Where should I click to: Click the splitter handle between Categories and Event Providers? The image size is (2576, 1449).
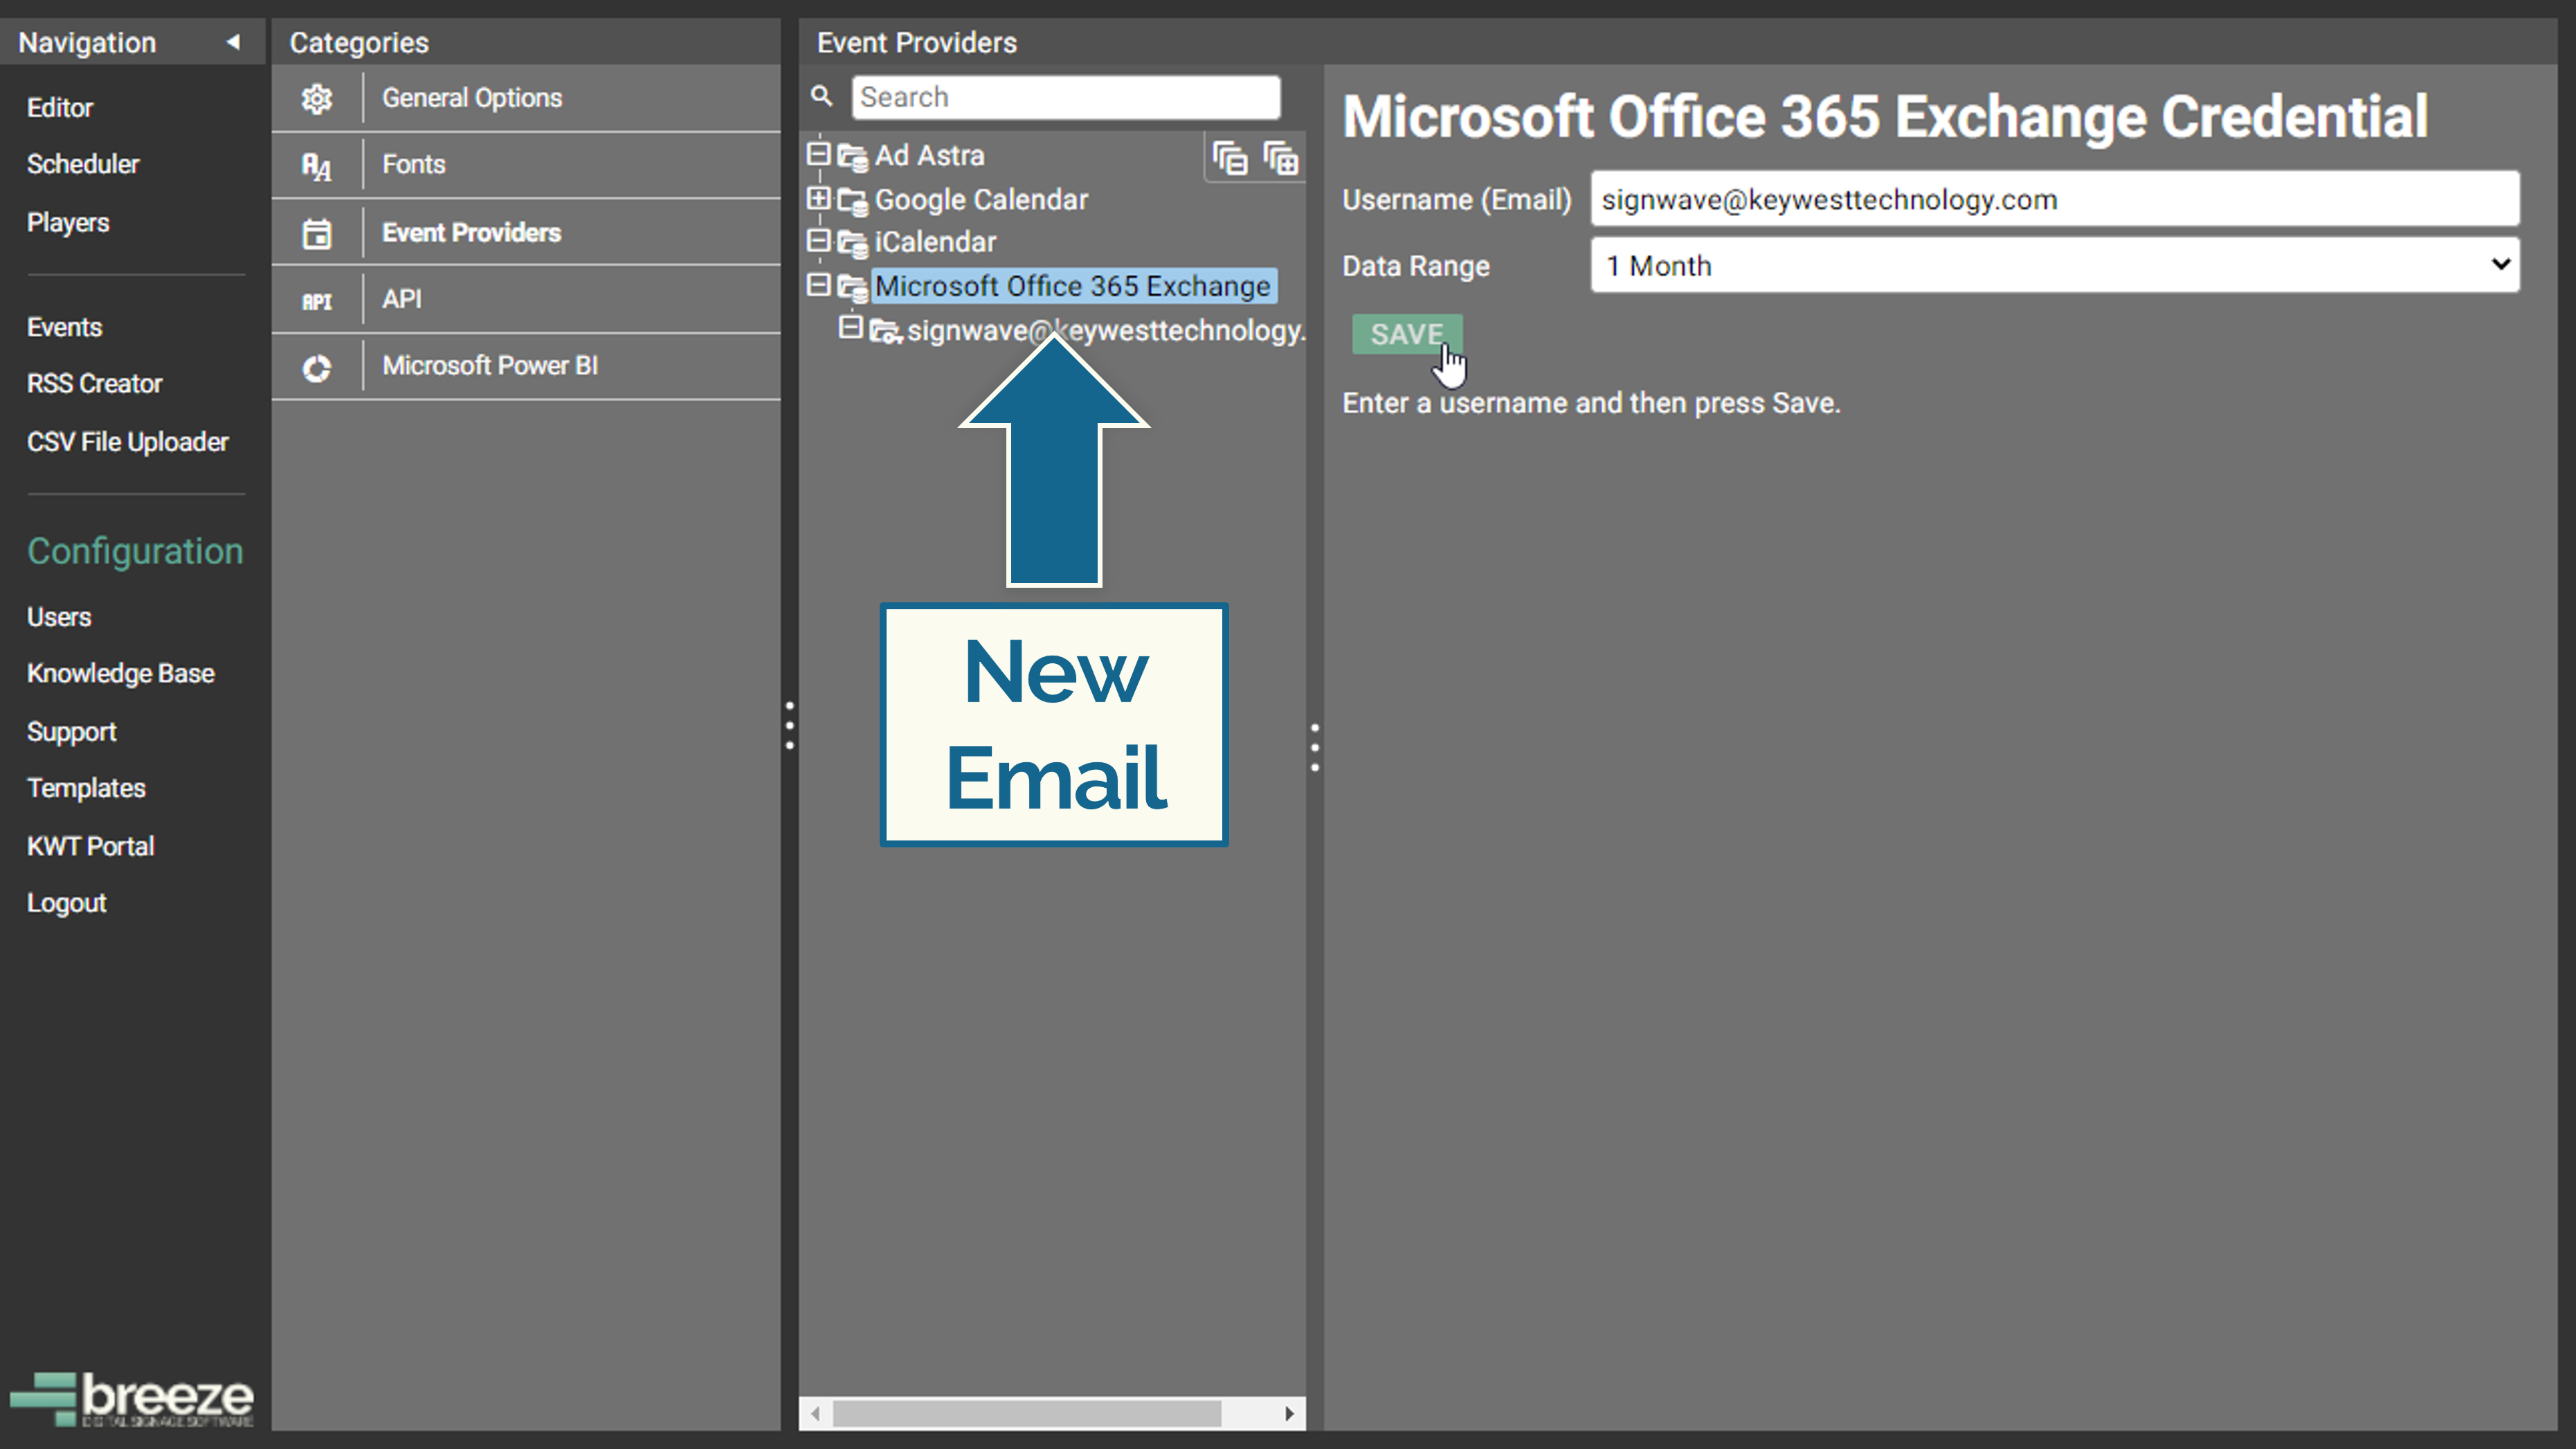[x=790, y=726]
